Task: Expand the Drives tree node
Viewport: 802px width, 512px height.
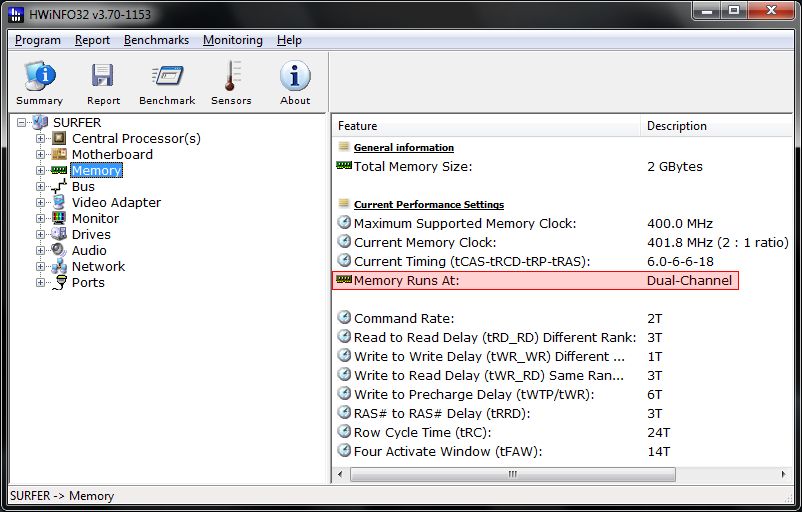Action: point(41,234)
